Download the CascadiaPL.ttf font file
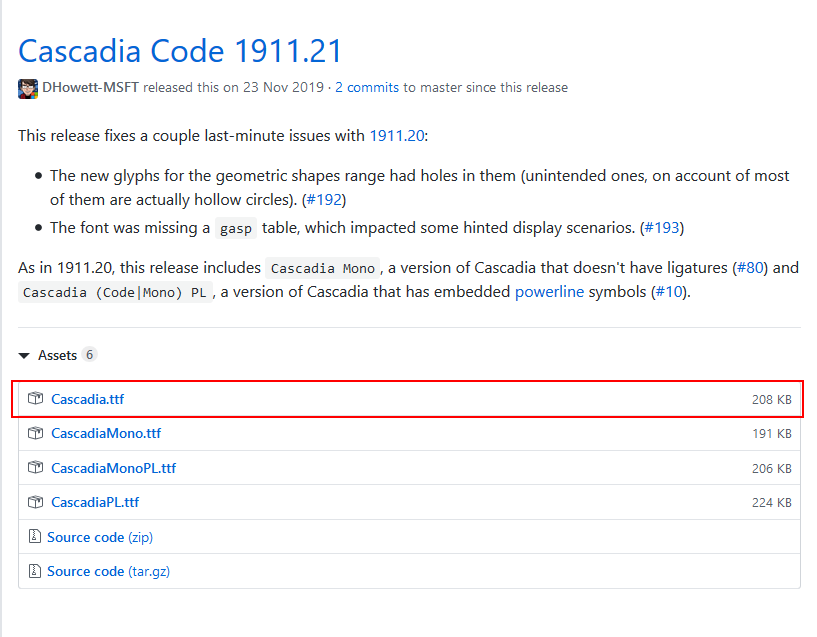 (x=97, y=502)
